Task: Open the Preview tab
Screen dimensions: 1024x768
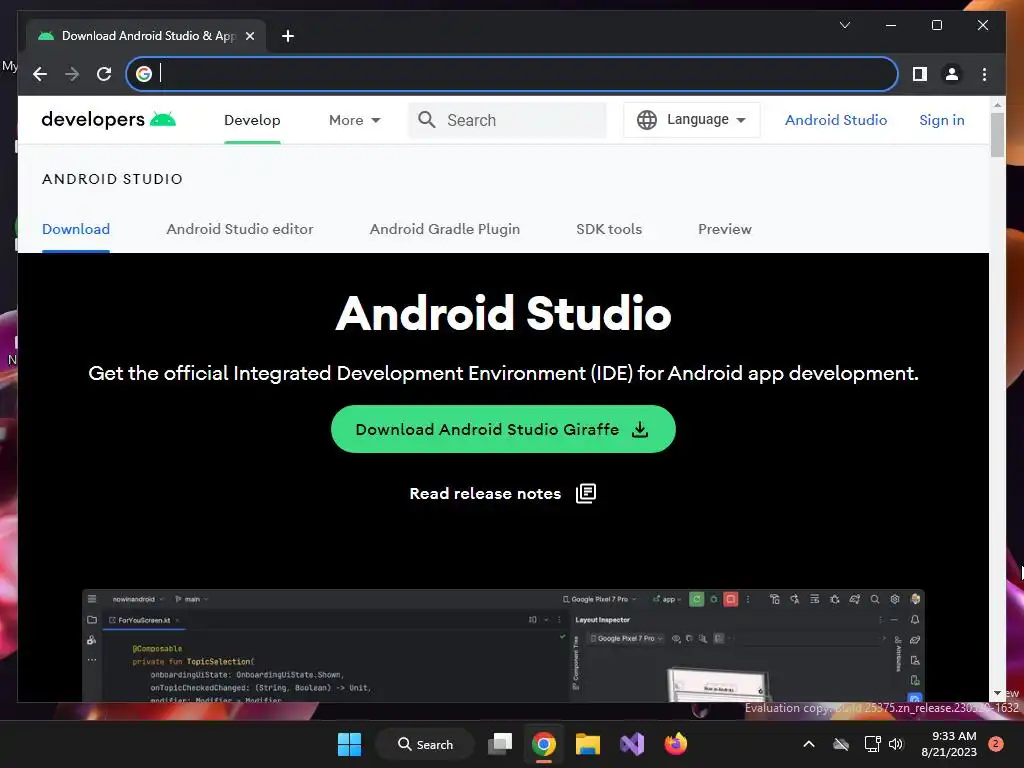Action: point(724,229)
